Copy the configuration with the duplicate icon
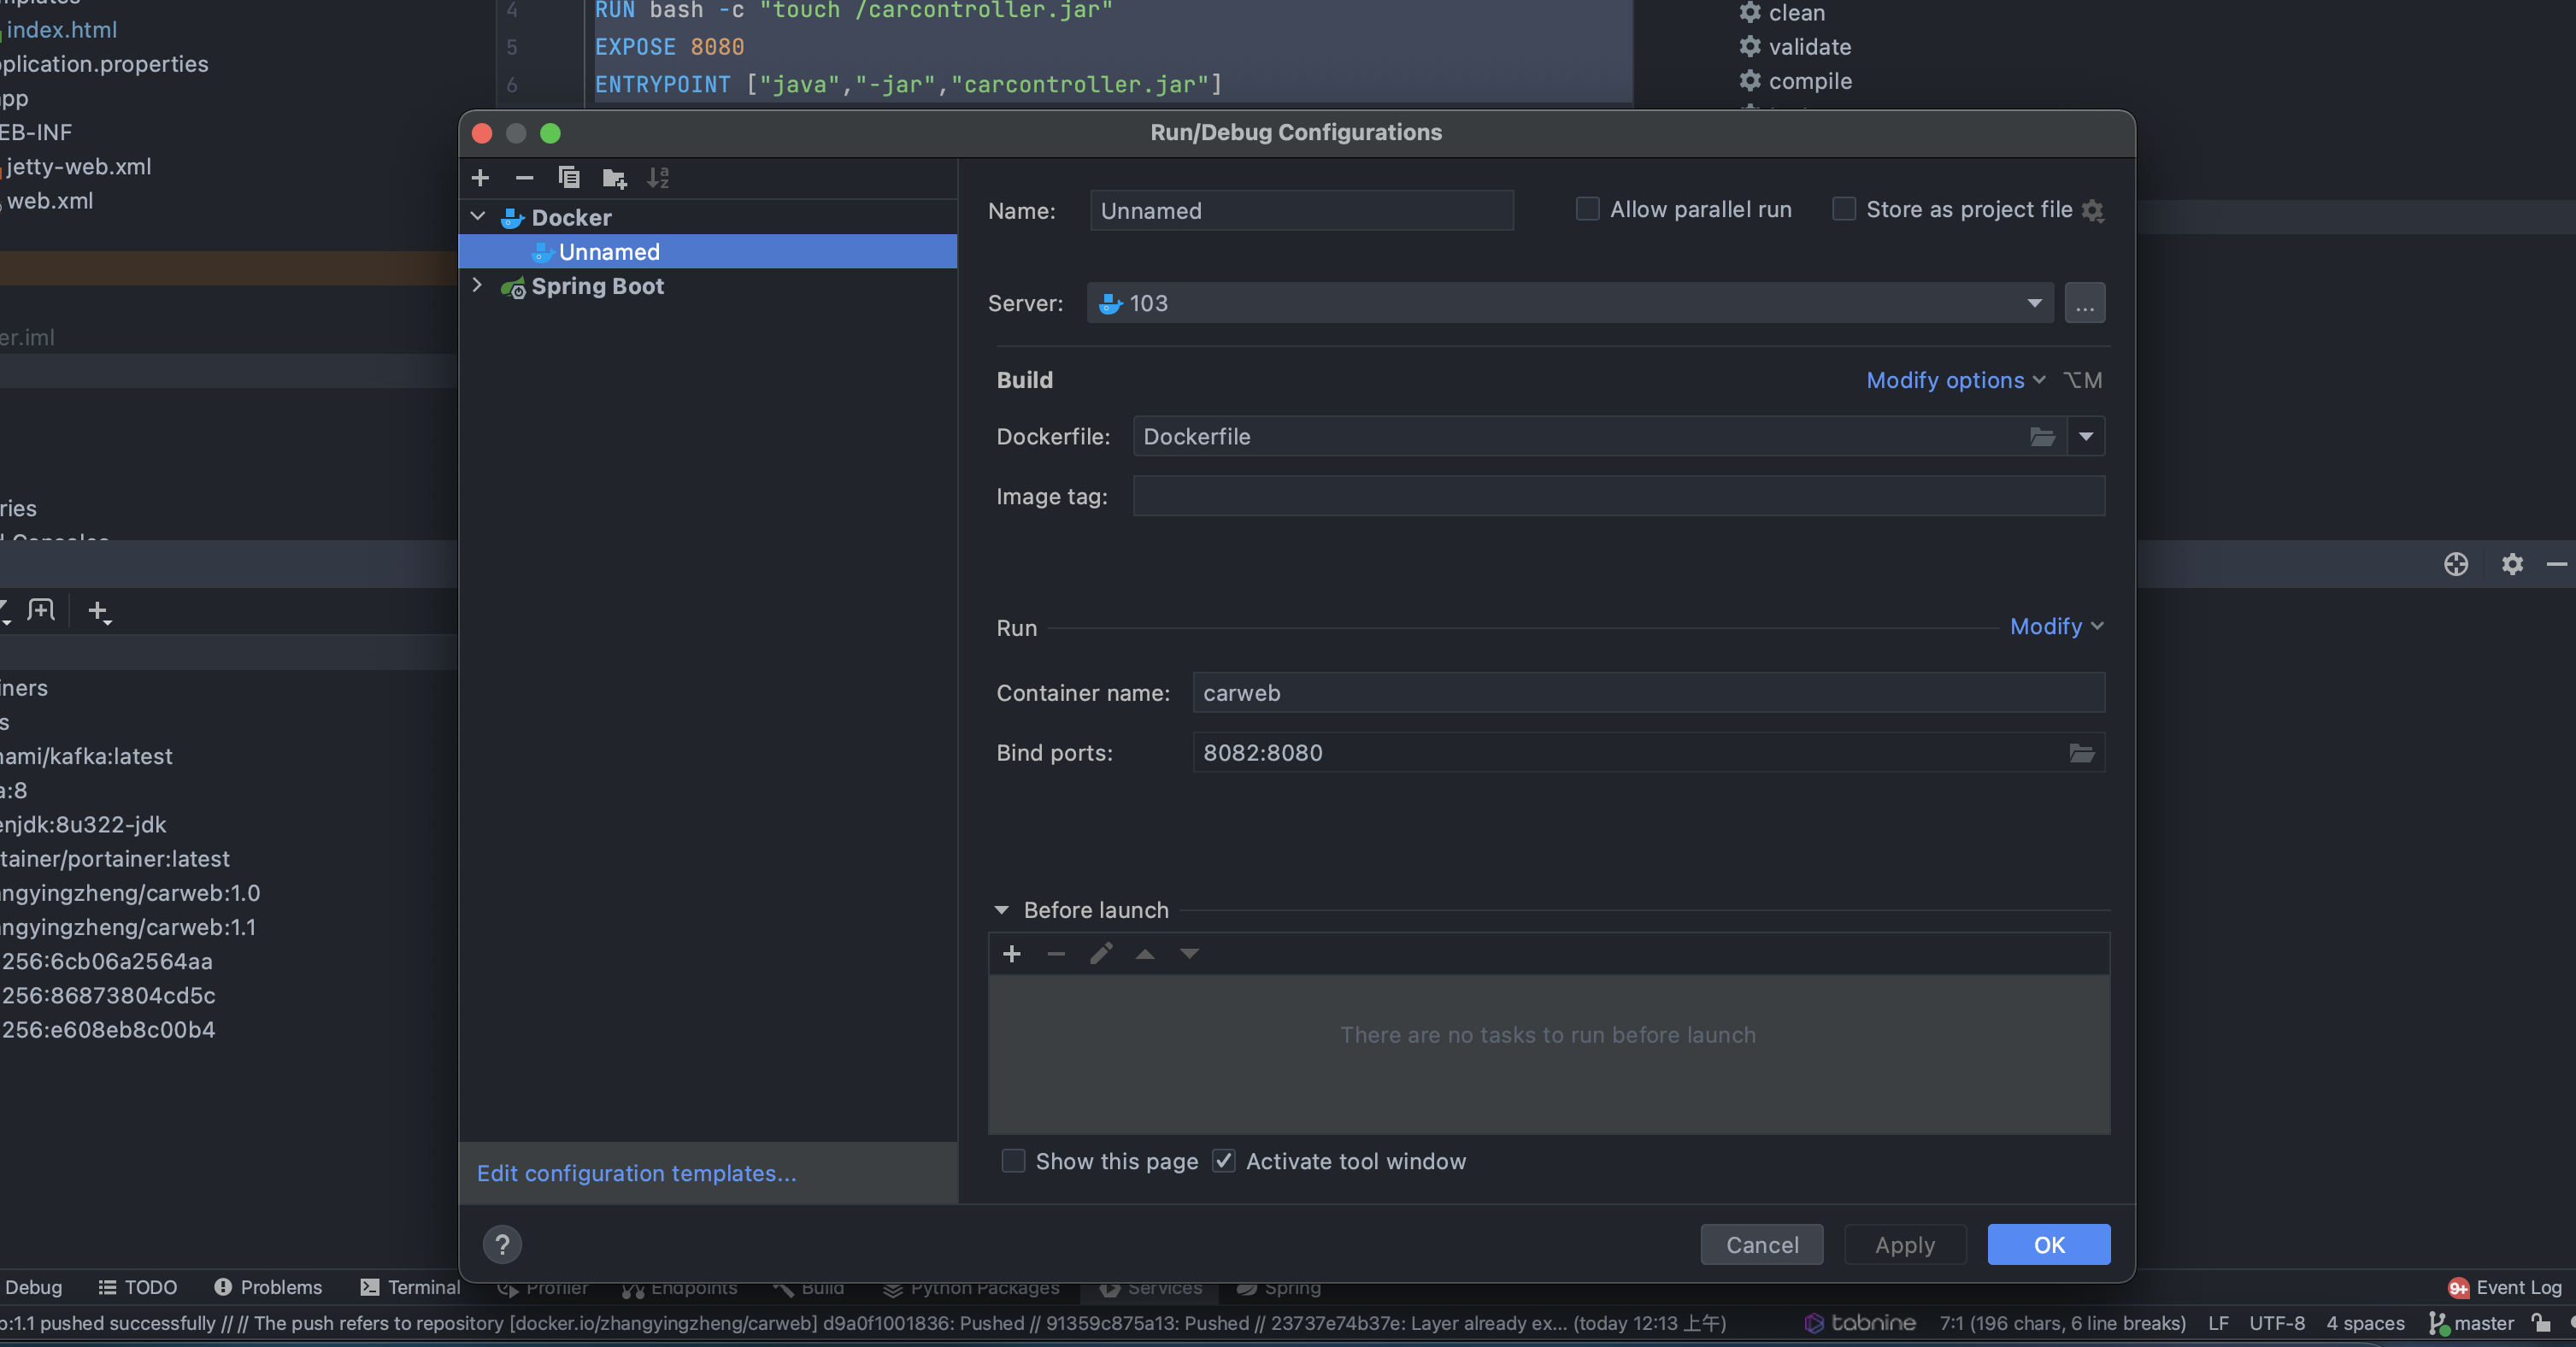Screen dimensions: 2576x1347 [569, 178]
